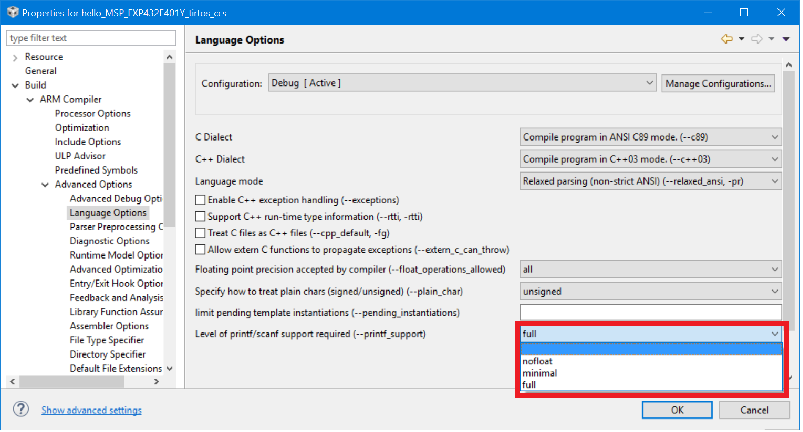Open the Configuration Debug dropdown
Viewport: 803px width, 432px height.
(x=462, y=83)
